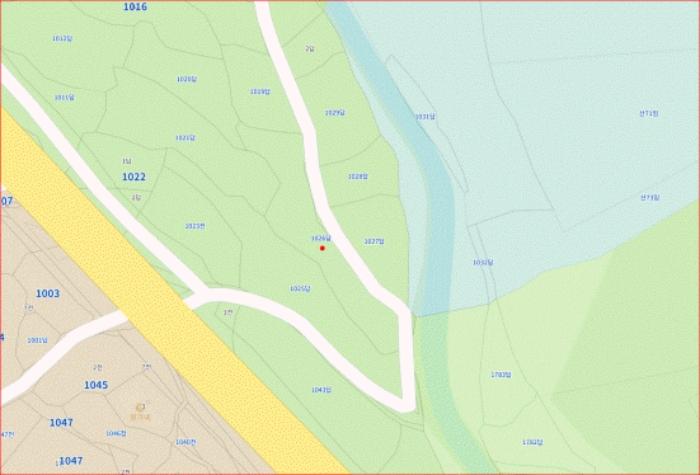Click parcel label 1019답
This screenshot has height=475, width=700.
[x=260, y=92]
